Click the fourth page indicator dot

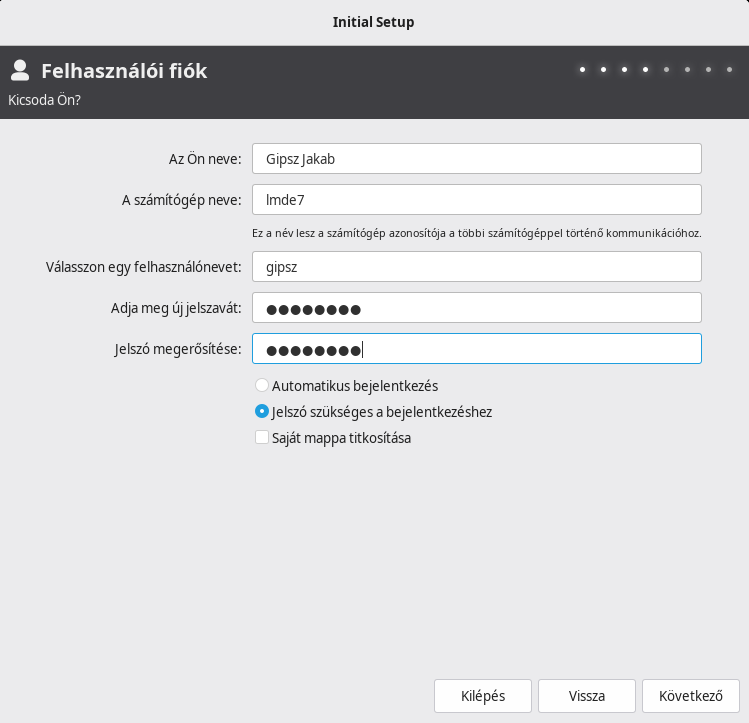645,70
